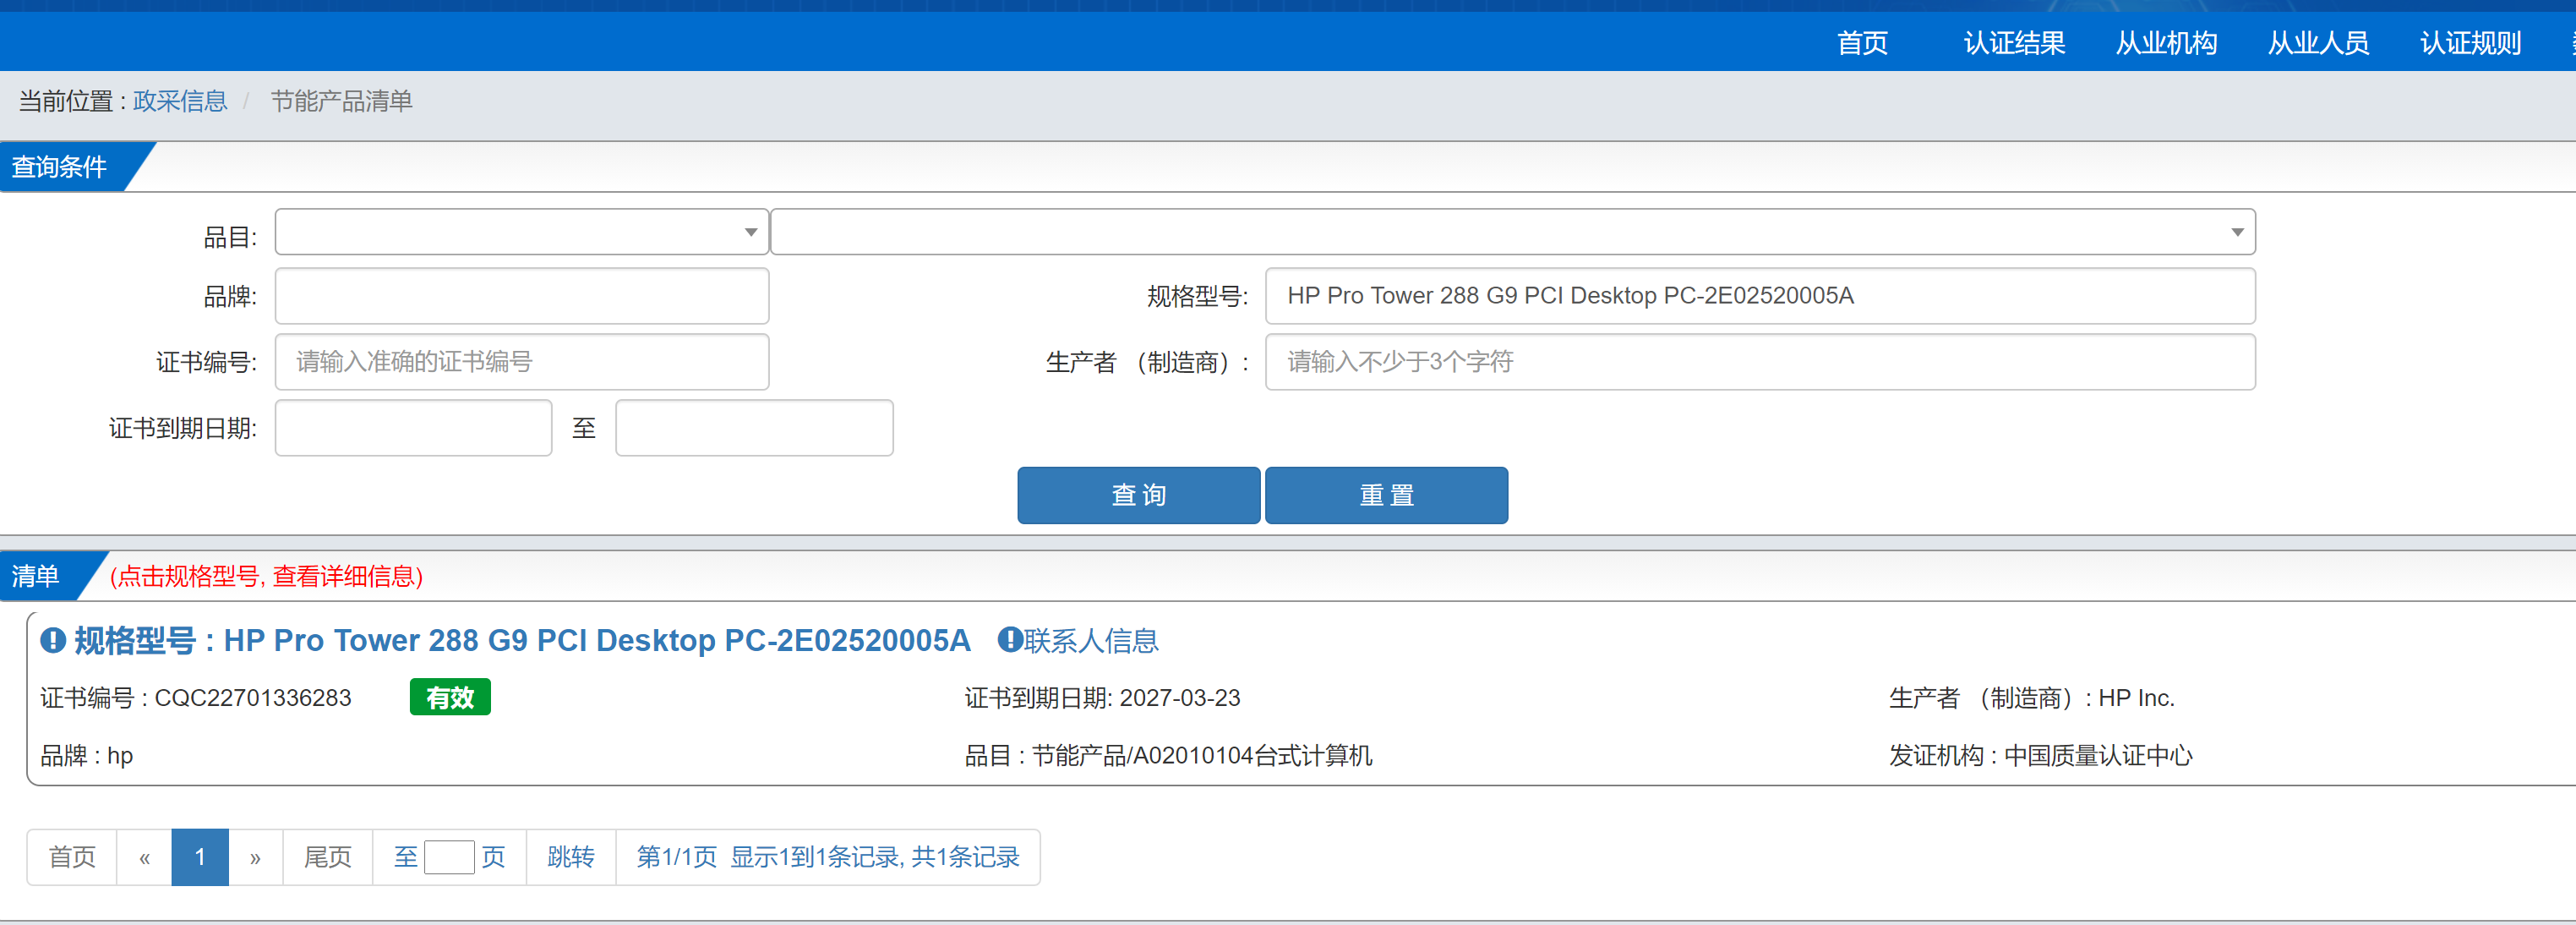Image resolution: width=2576 pixels, height=925 pixels.
Task: Go to 首页 first page in pagination
Action: point(72,857)
